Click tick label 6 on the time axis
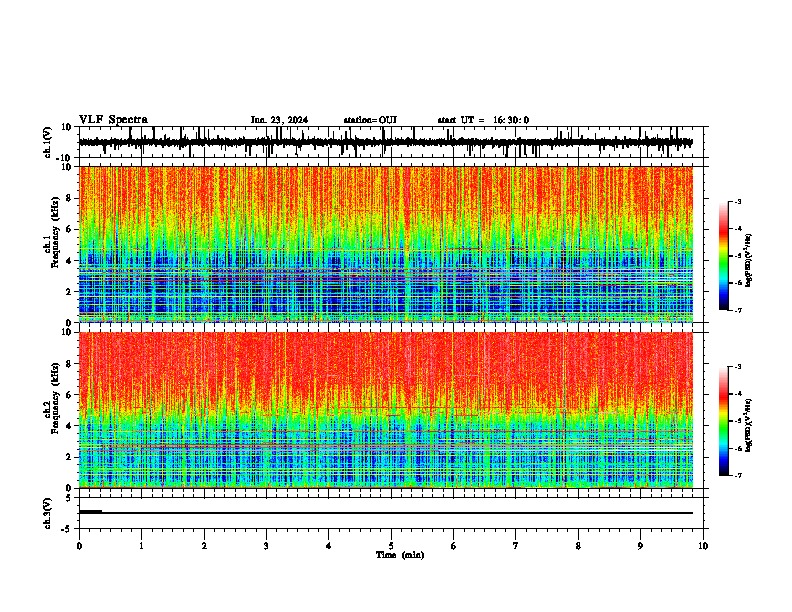The height and width of the screenshot is (612, 792). [454, 546]
